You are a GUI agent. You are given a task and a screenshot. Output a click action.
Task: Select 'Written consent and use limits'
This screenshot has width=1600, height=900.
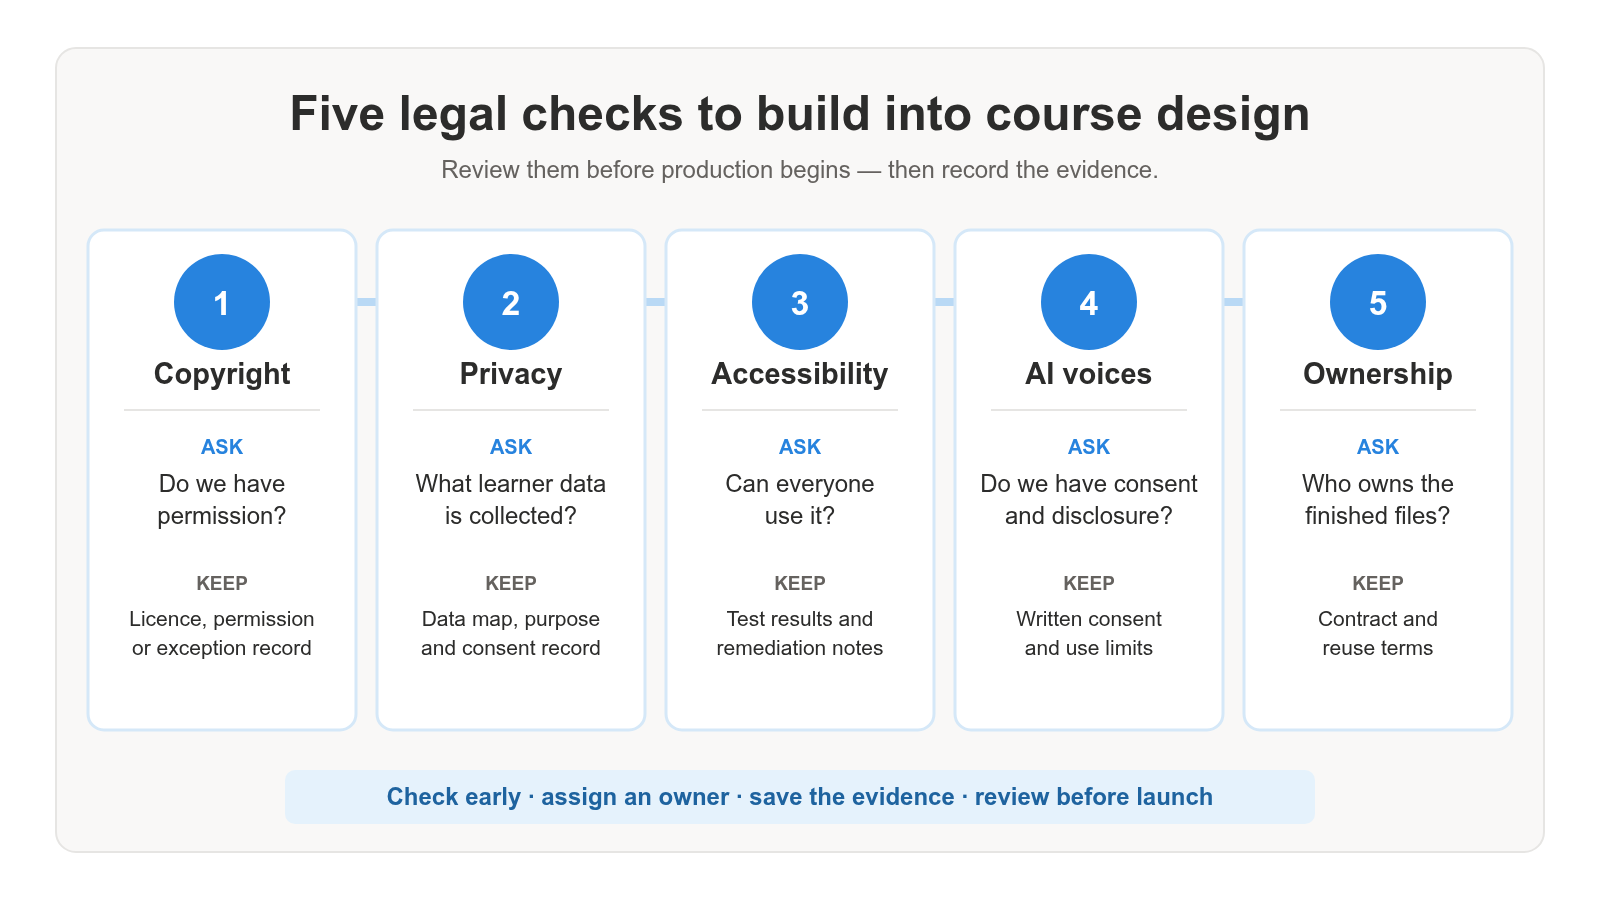pyautogui.click(x=1089, y=633)
